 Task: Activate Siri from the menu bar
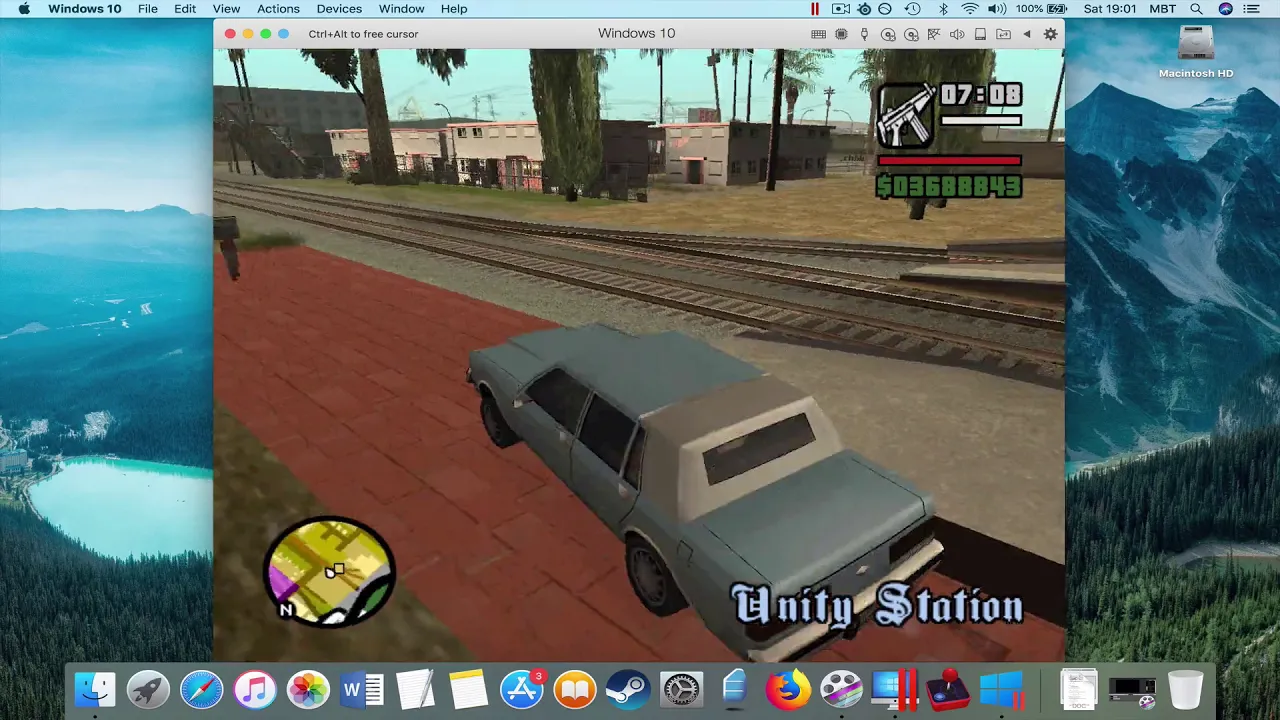[1227, 9]
